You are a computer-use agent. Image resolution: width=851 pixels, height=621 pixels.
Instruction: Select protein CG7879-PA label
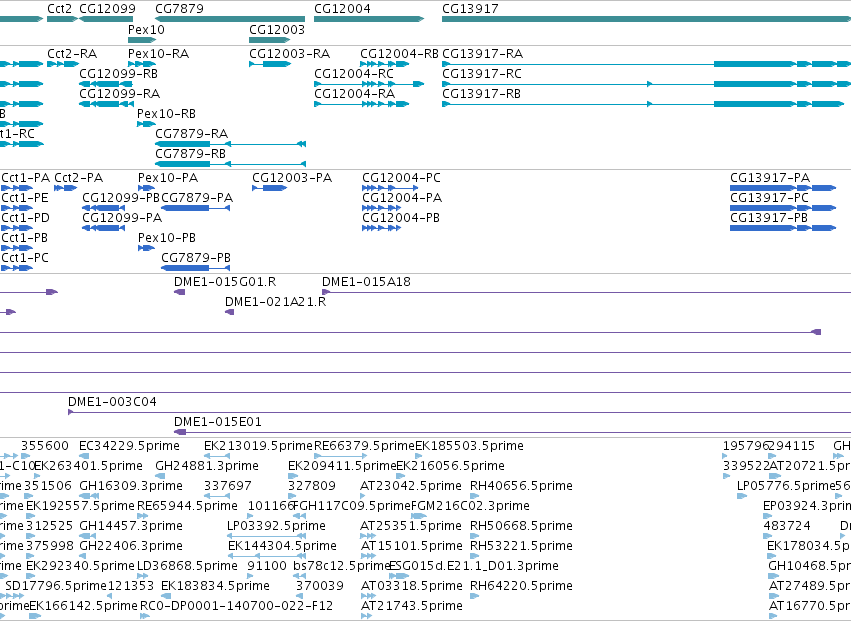coord(197,198)
